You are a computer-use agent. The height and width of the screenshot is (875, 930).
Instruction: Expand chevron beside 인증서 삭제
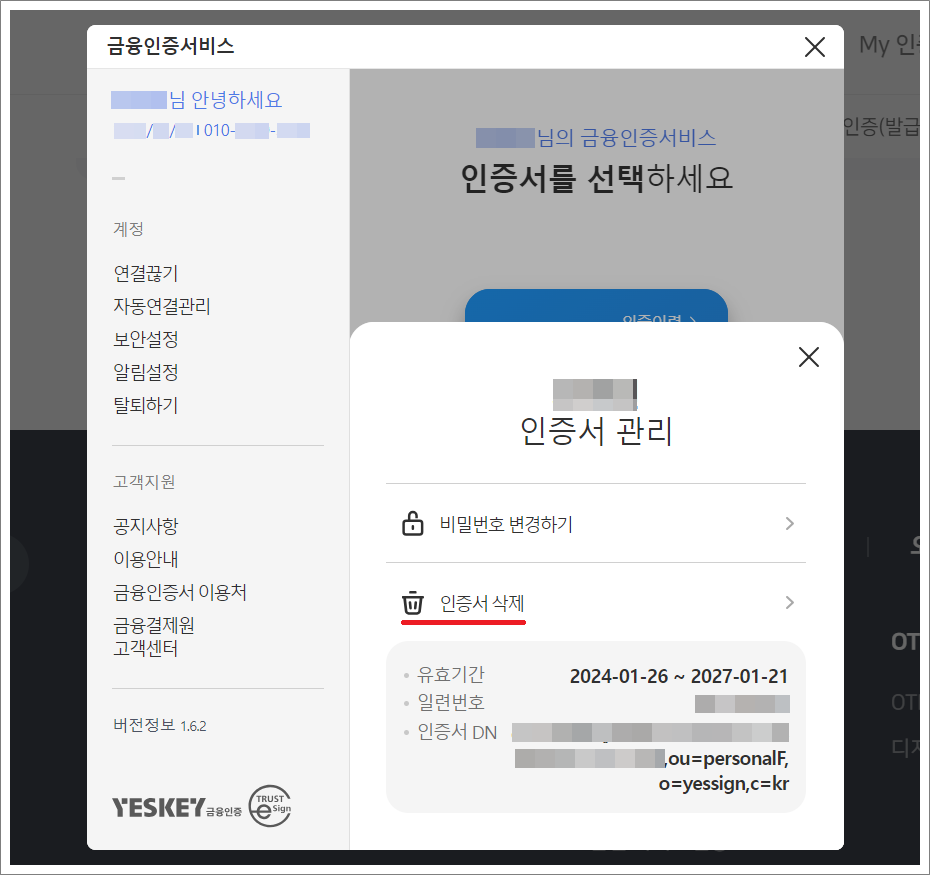tap(789, 603)
